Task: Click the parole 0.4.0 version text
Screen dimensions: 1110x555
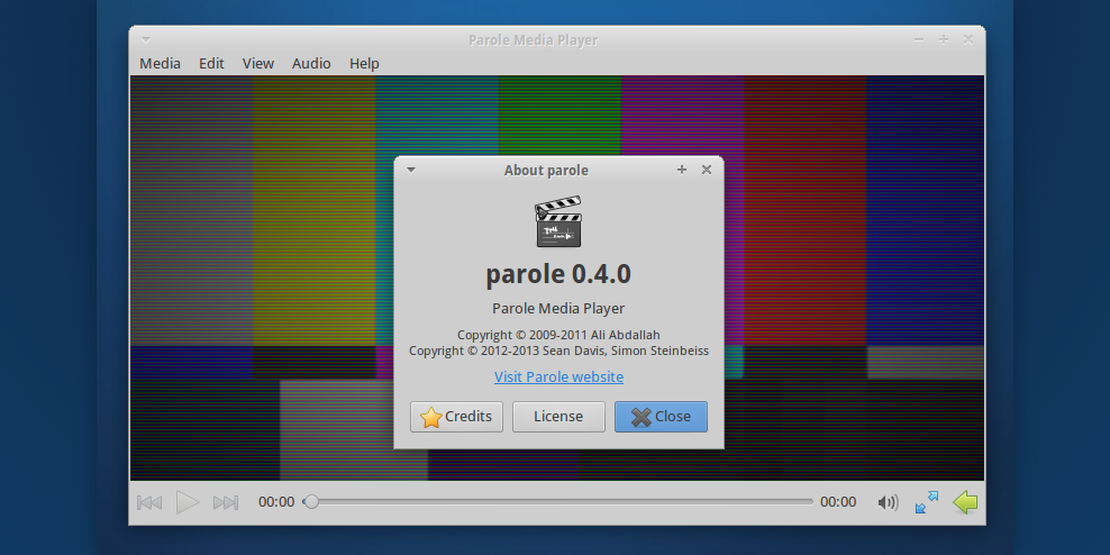Action: pos(559,274)
